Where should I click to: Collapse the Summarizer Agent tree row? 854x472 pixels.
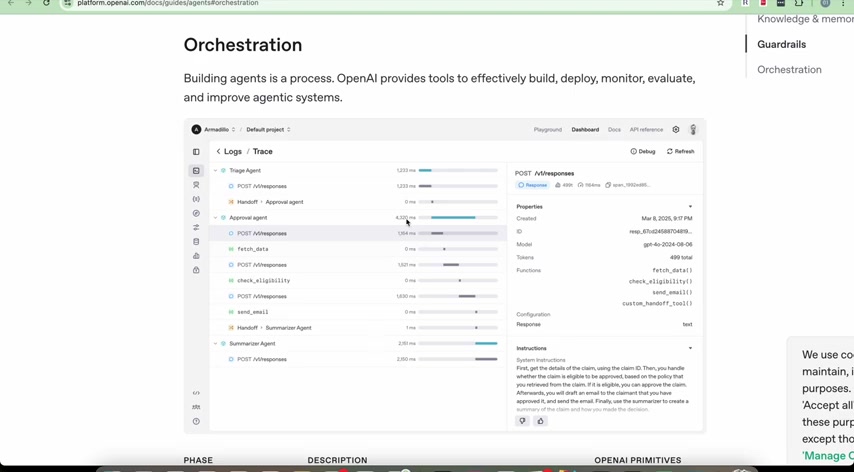pyautogui.click(x=216, y=344)
